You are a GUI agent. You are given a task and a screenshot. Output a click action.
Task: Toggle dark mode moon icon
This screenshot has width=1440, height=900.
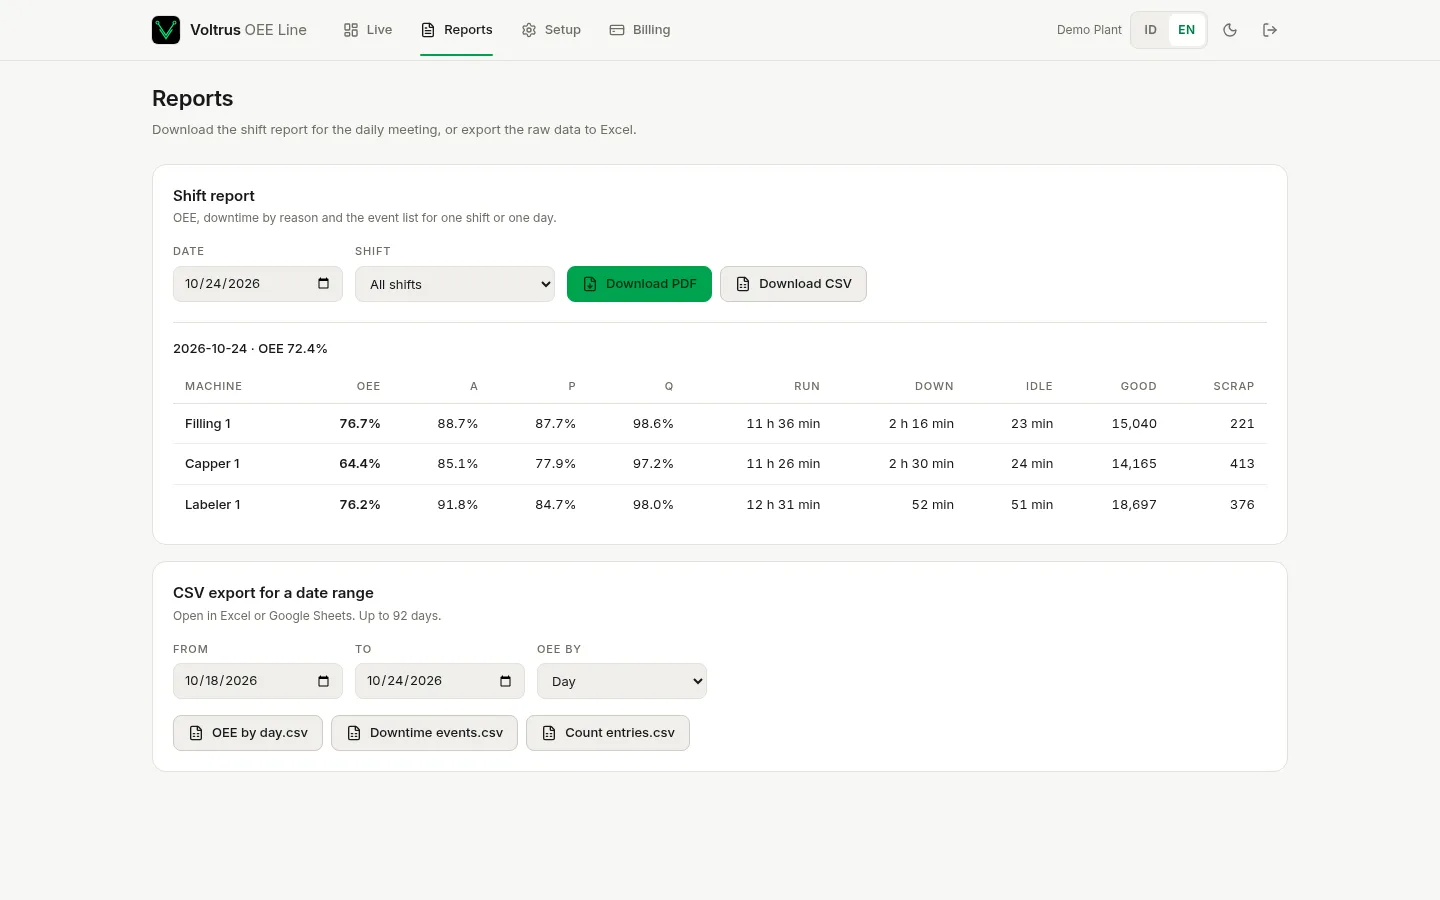[1230, 30]
